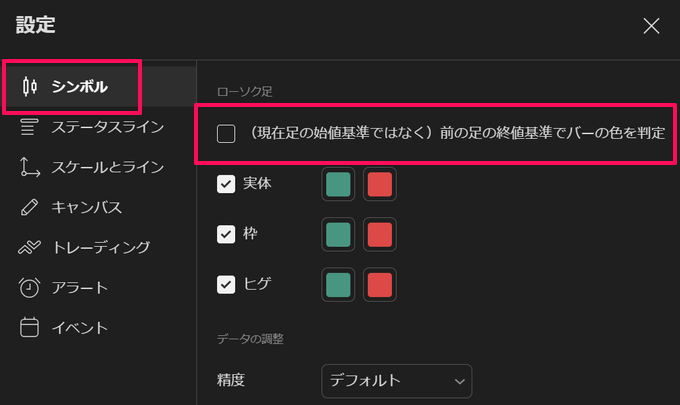Click the calendar icon beside イベント
Screen dimensions: 680x405
[x=29, y=327]
